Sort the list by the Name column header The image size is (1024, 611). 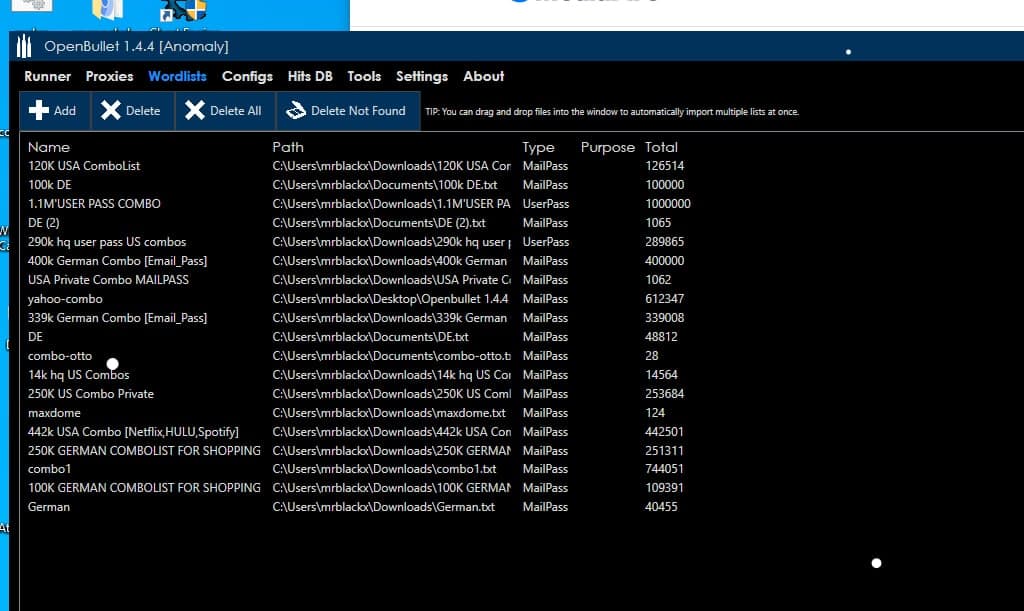click(49, 147)
